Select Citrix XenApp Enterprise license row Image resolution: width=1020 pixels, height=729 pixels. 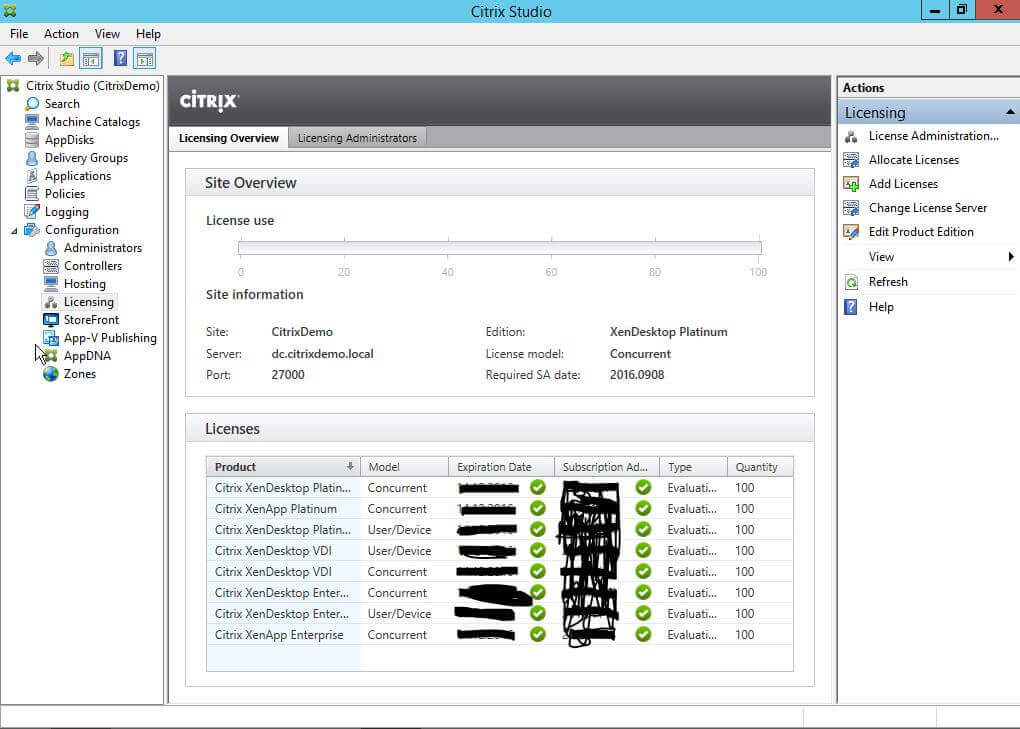pyautogui.click(x=500, y=635)
